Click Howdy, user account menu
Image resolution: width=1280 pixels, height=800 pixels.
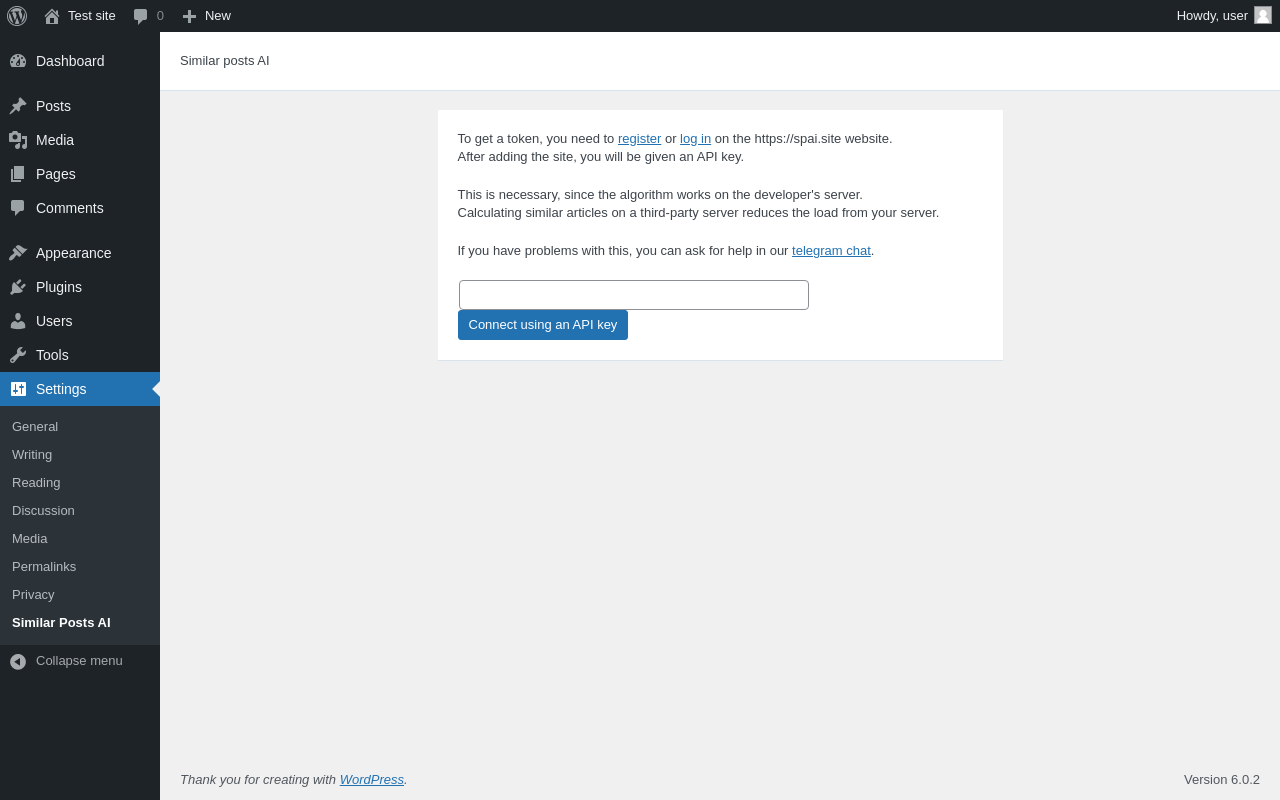[1224, 16]
